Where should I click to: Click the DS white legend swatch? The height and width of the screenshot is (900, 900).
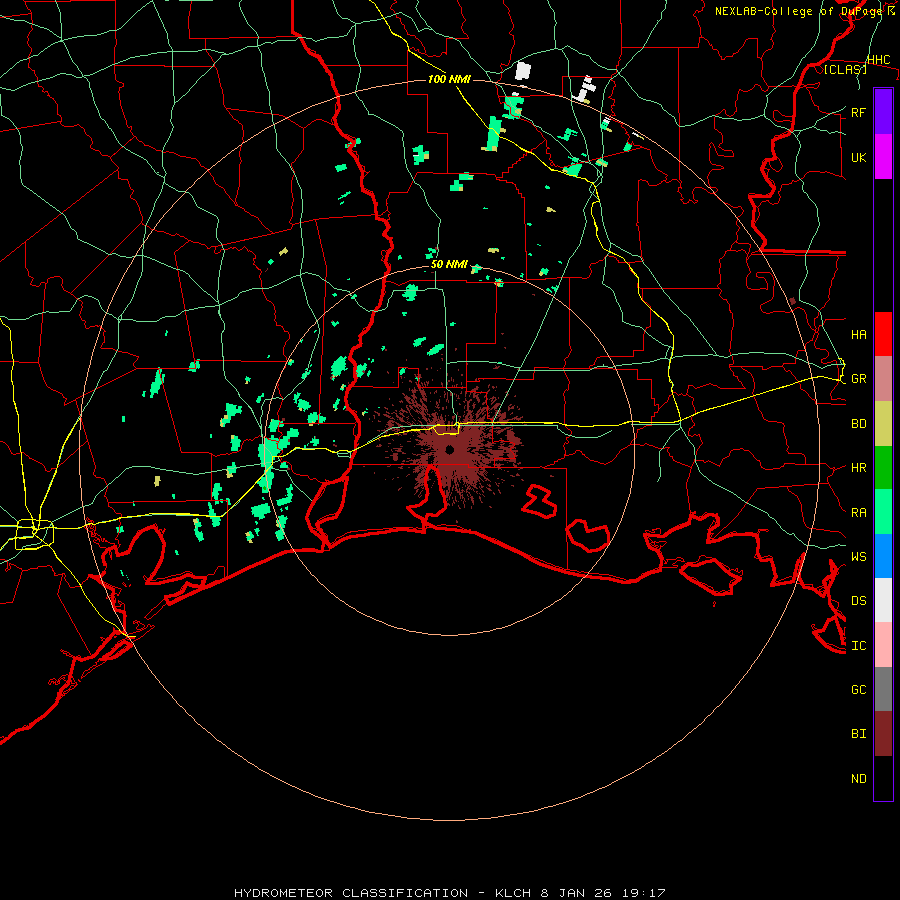click(x=883, y=600)
